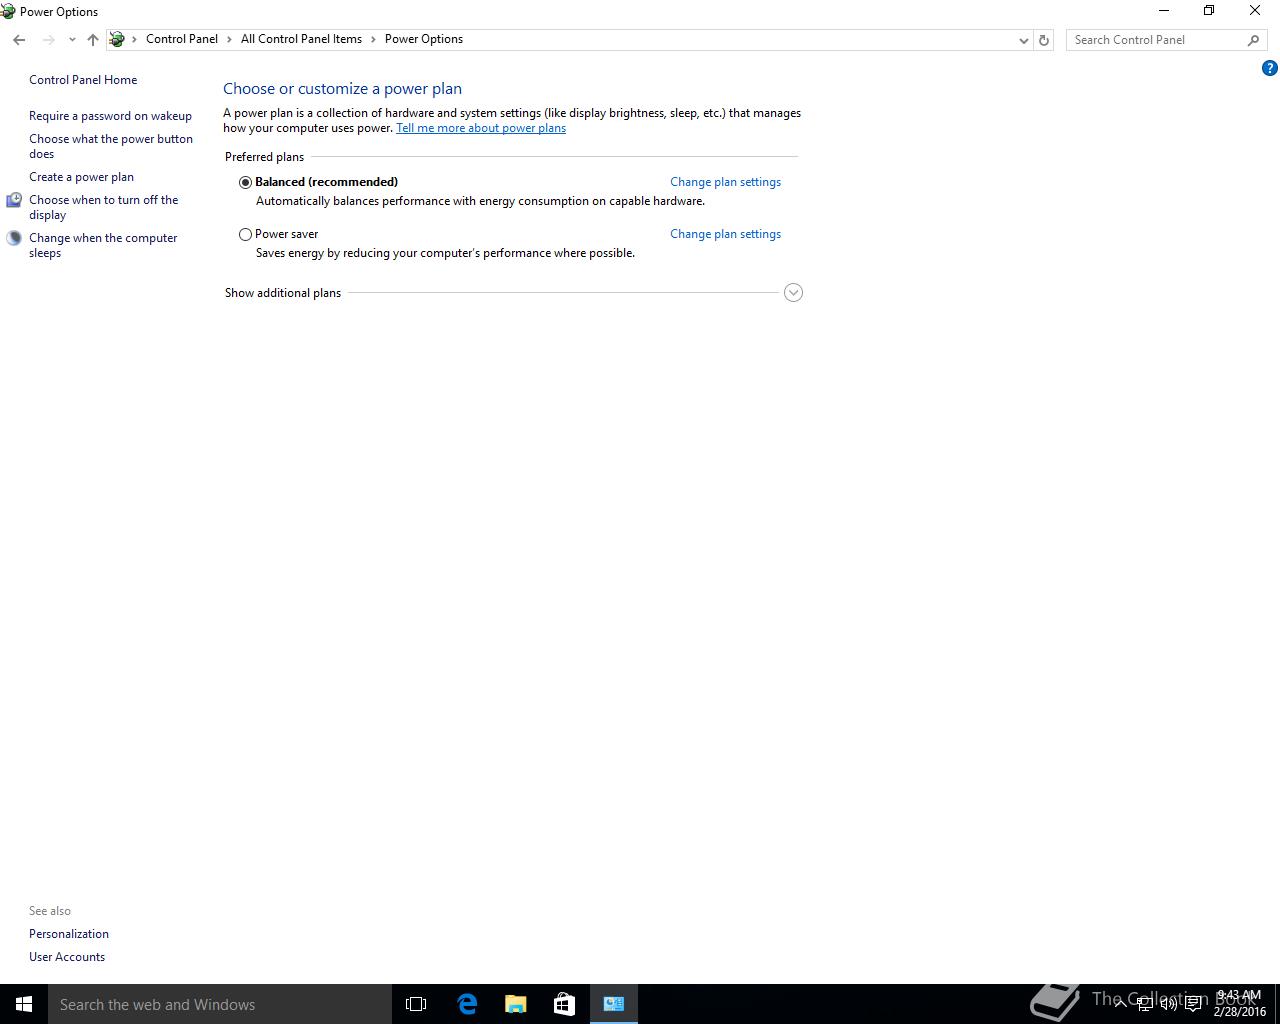The width and height of the screenshot is (1280, 1024).
Task: Open the taskbar clock and date
Action: [x=1240, y=1004]
